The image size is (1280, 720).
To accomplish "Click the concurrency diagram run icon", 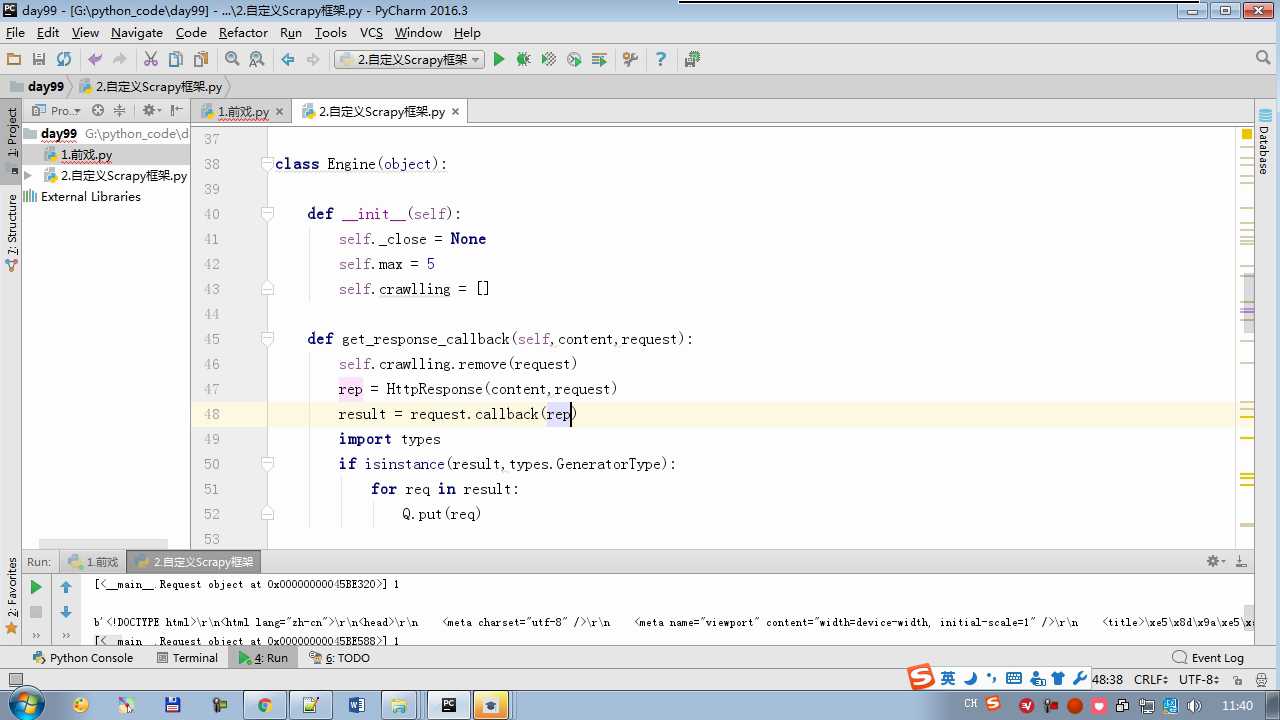I will click(599, 60).
